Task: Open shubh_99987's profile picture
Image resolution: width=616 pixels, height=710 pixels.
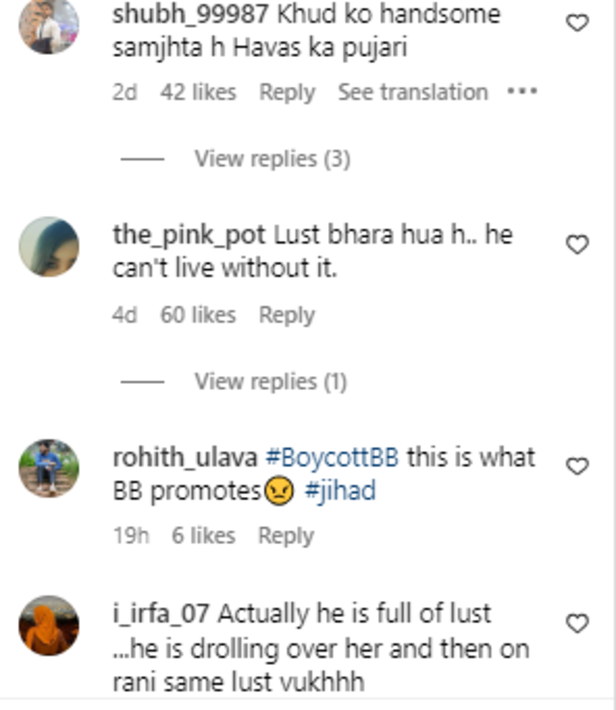Action: click(49, 25)
